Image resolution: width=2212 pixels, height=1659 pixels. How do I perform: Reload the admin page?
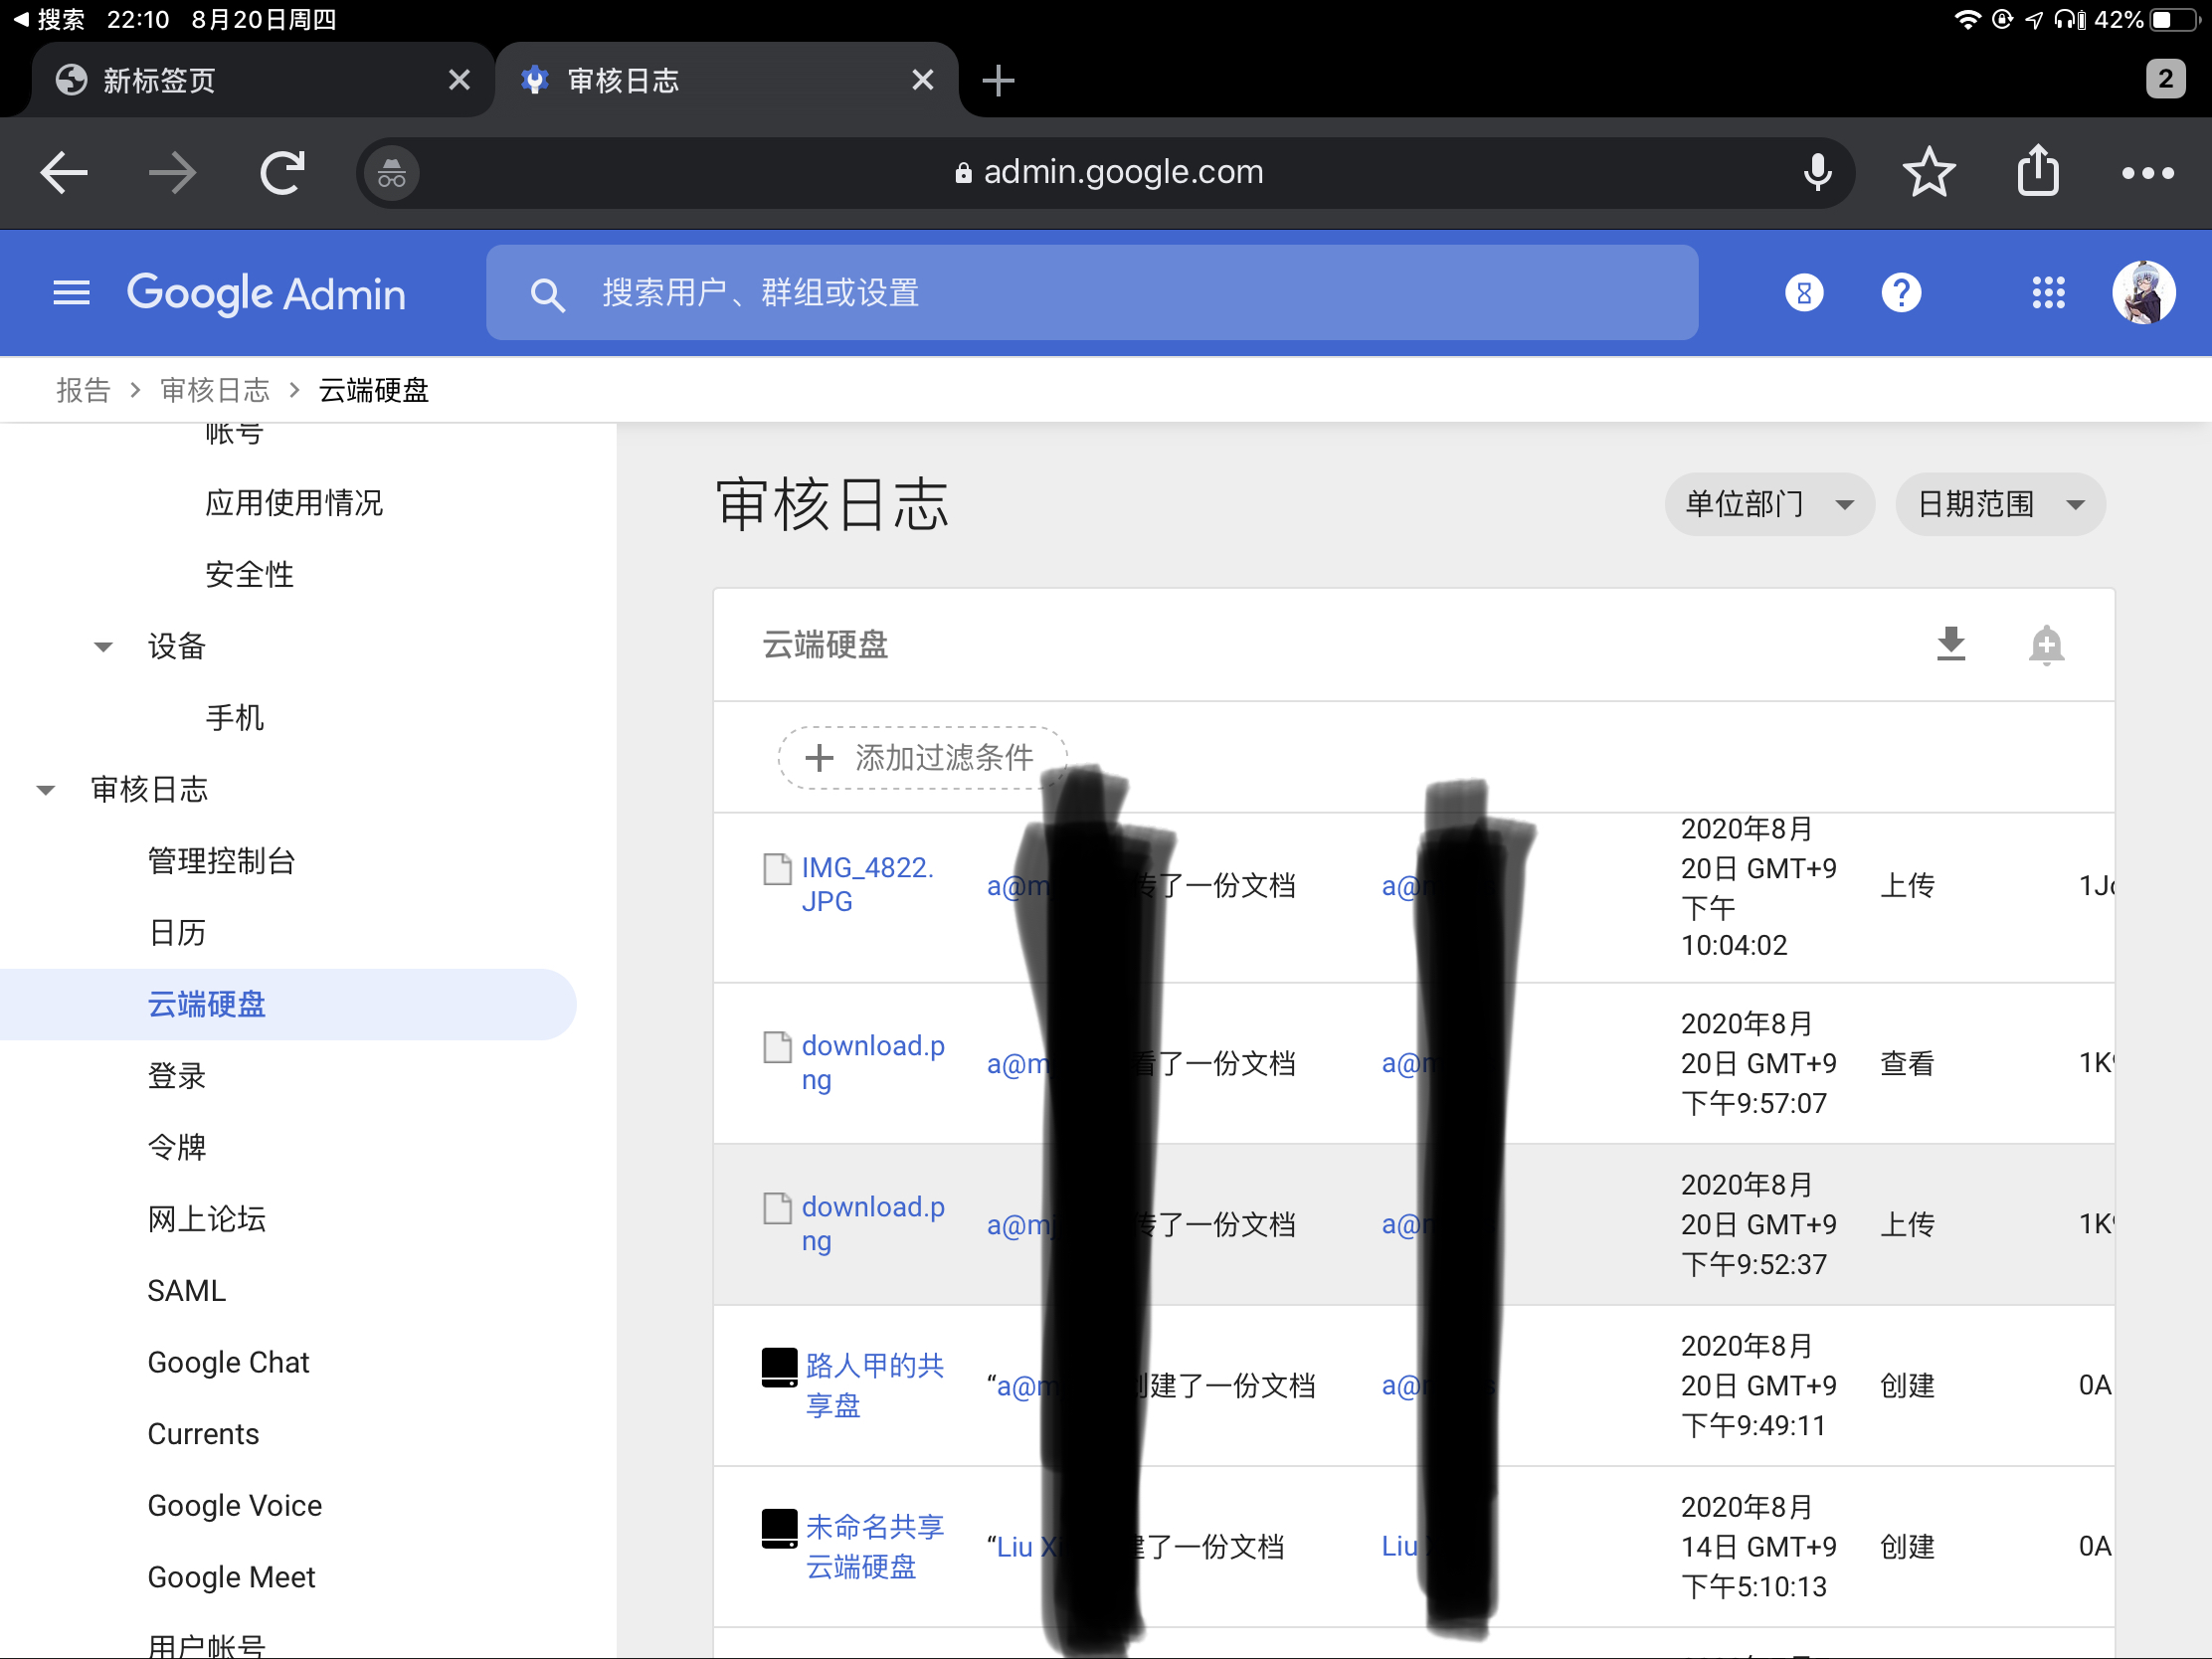(283, 173)
